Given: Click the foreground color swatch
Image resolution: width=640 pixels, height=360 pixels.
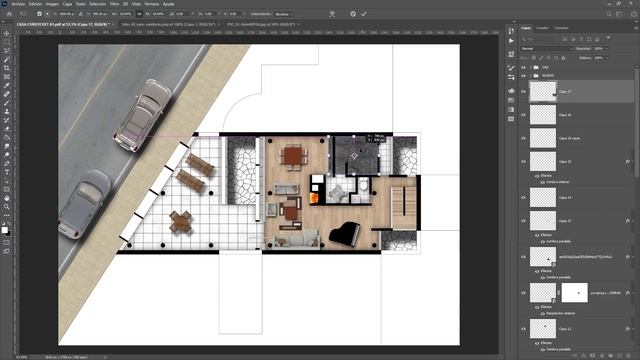Looking at the screenshot, I should click(x=4, y=230).
